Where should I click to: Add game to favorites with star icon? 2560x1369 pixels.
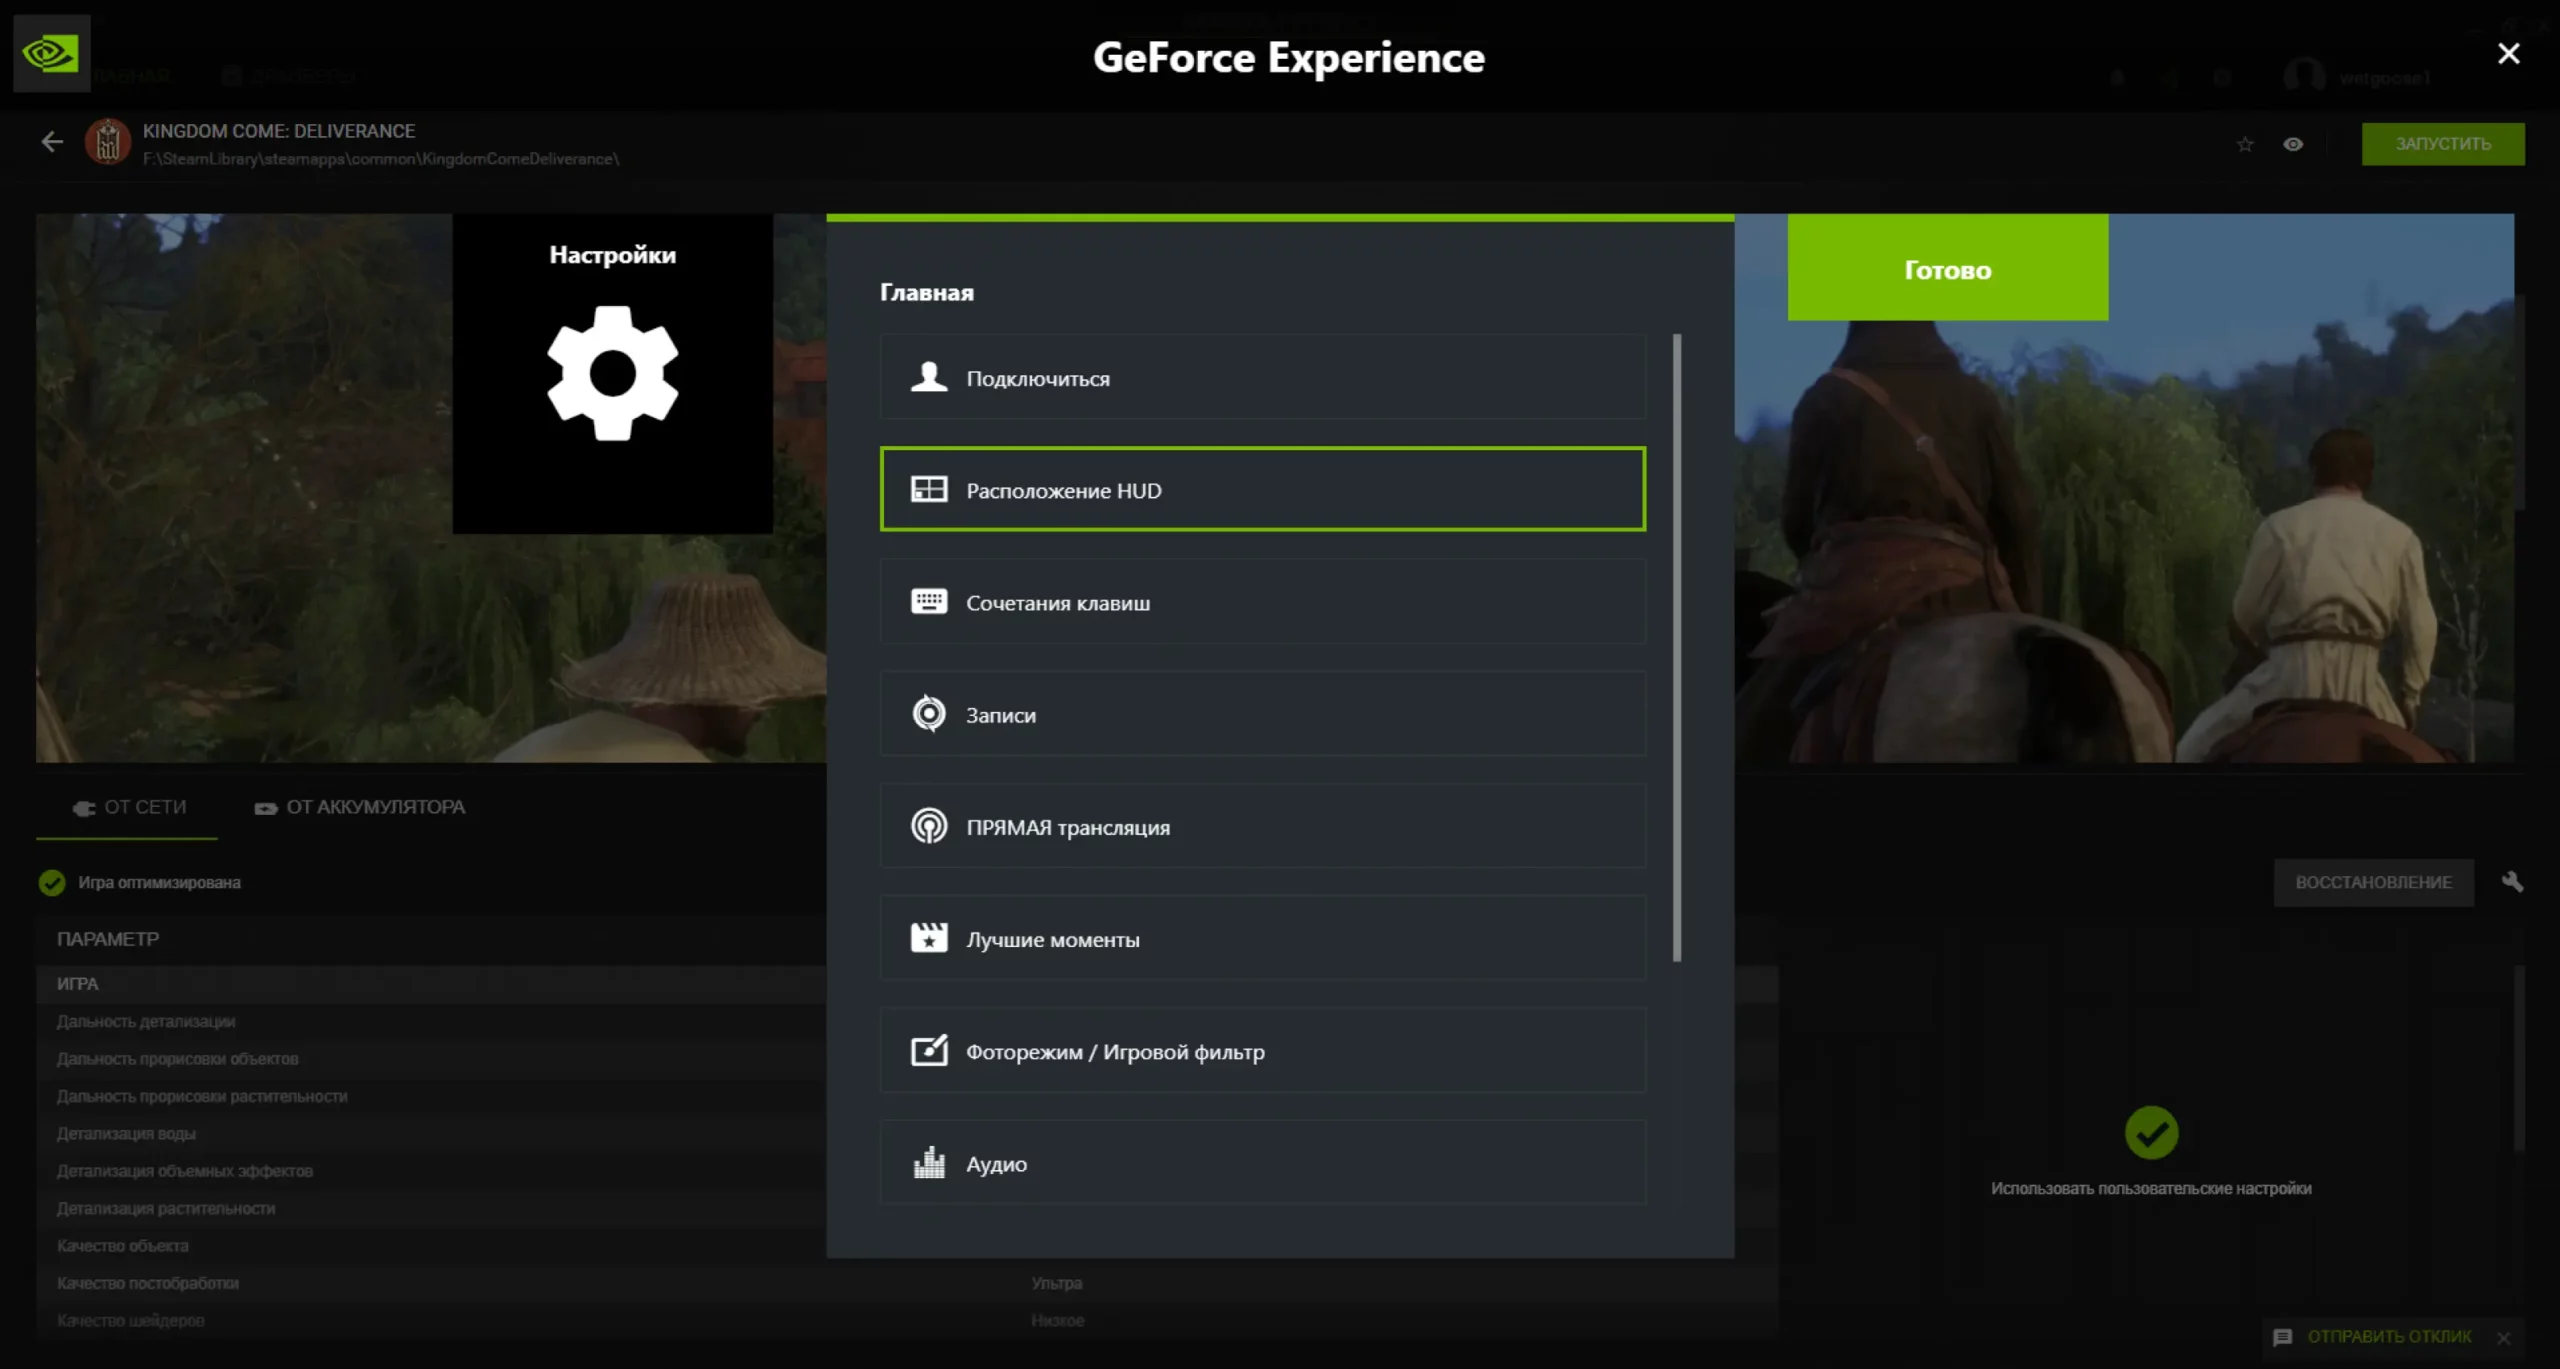pos(2245,144)
